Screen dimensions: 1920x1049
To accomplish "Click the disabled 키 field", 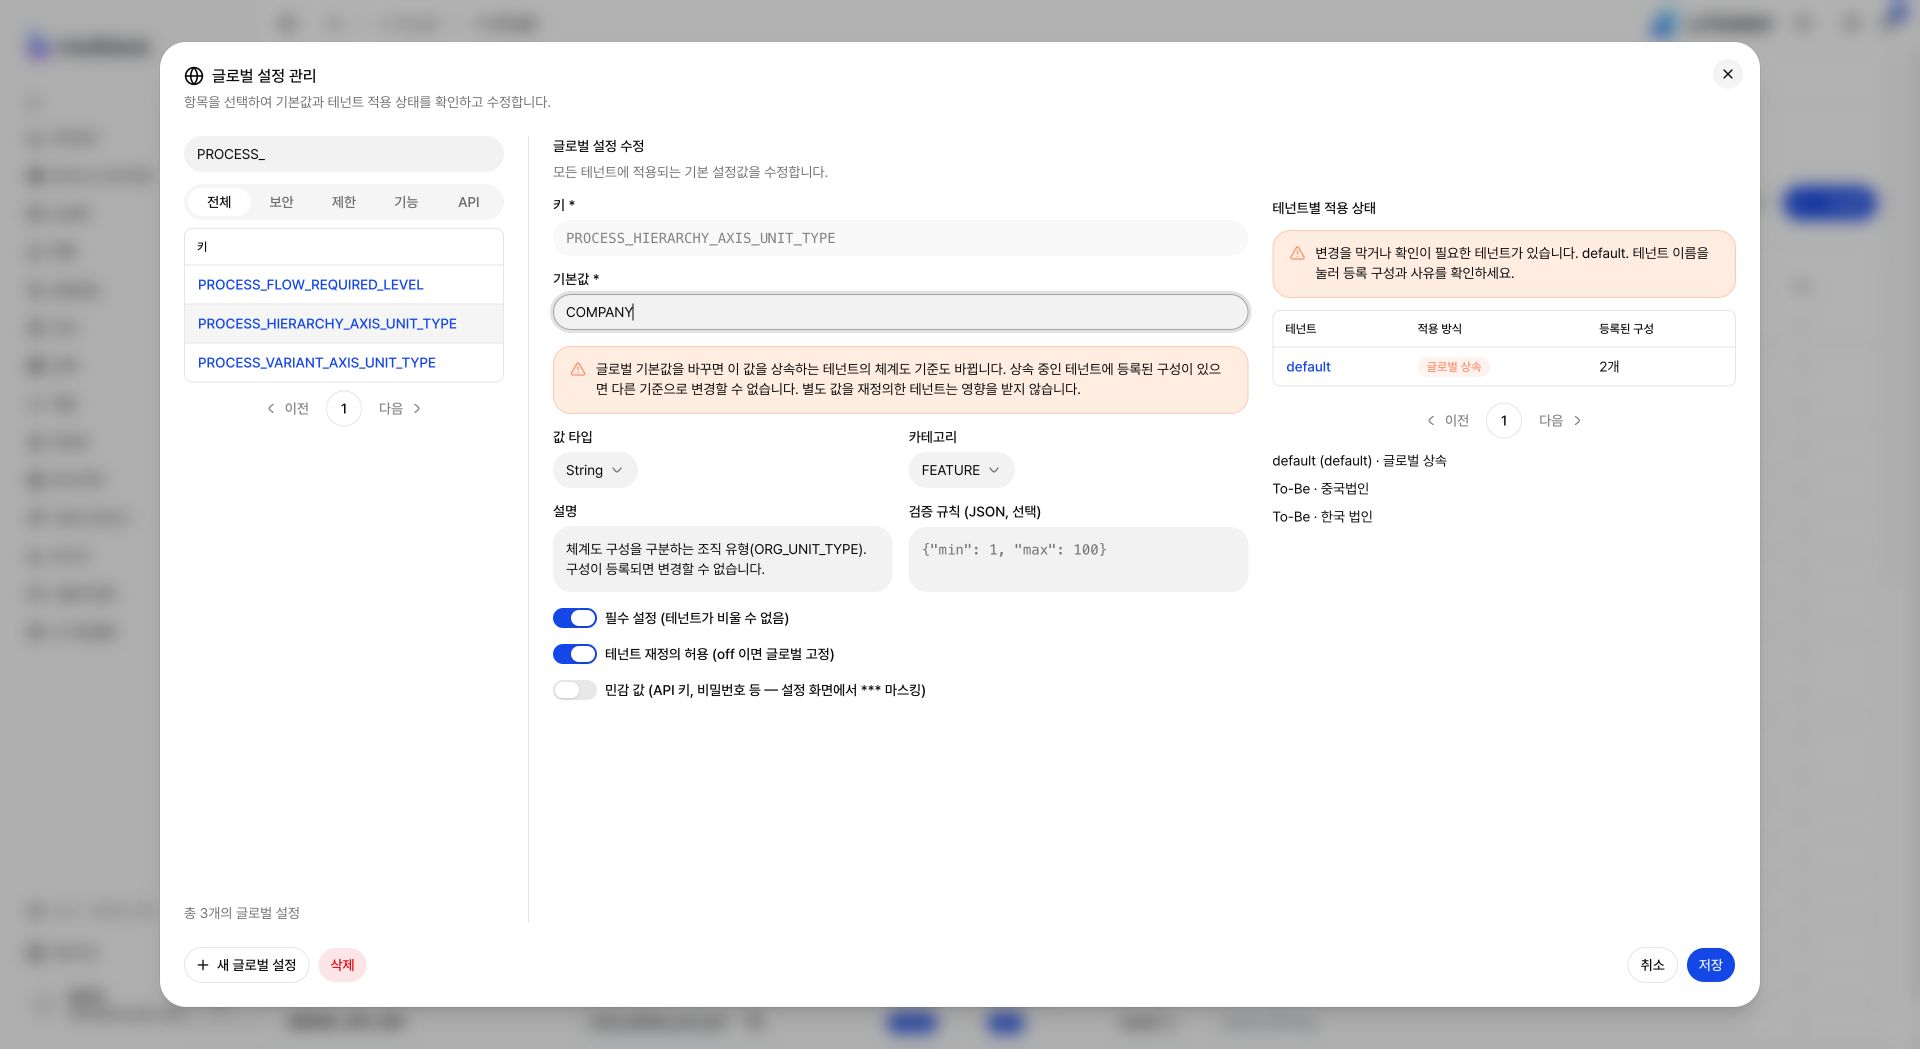I will coord(900,238).
